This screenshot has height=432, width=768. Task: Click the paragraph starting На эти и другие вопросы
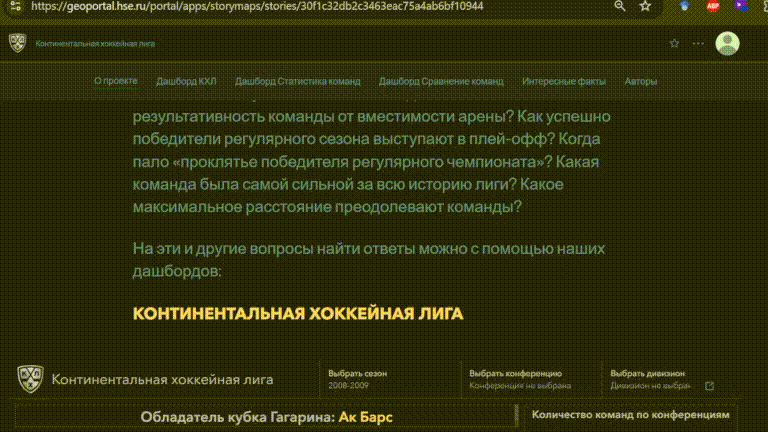369,260
